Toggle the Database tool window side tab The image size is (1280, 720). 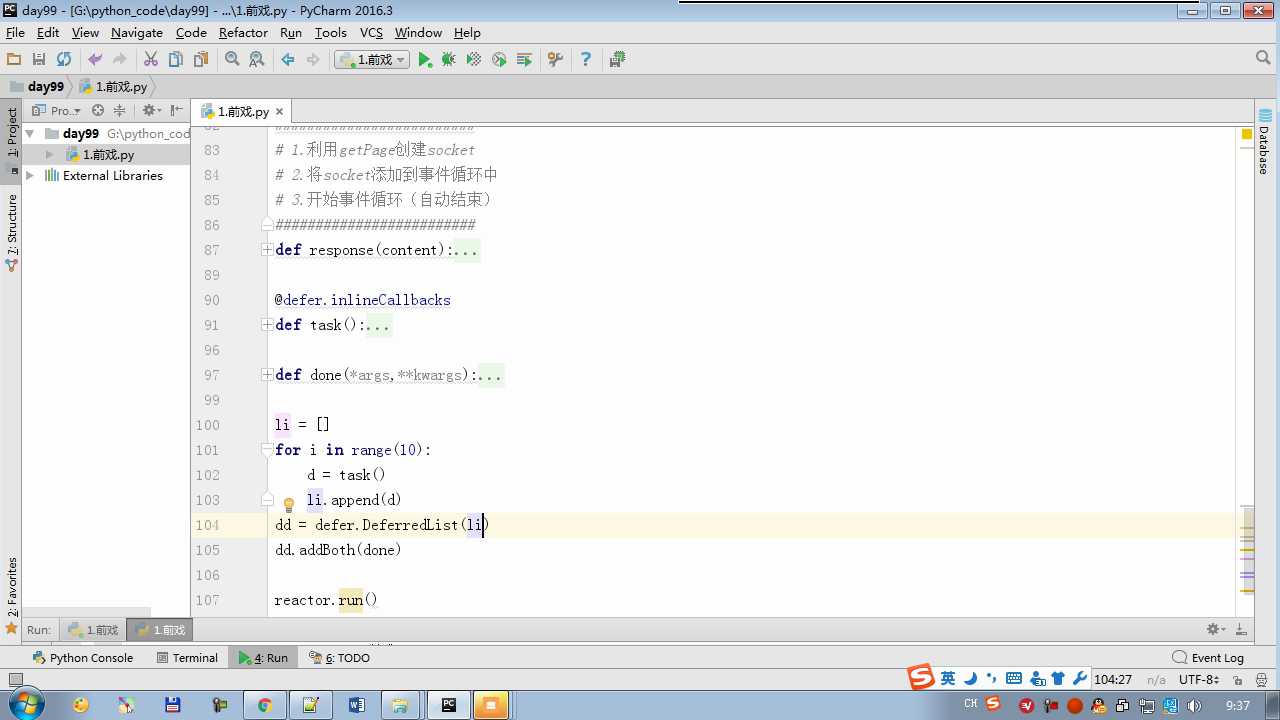point(1264,140)
